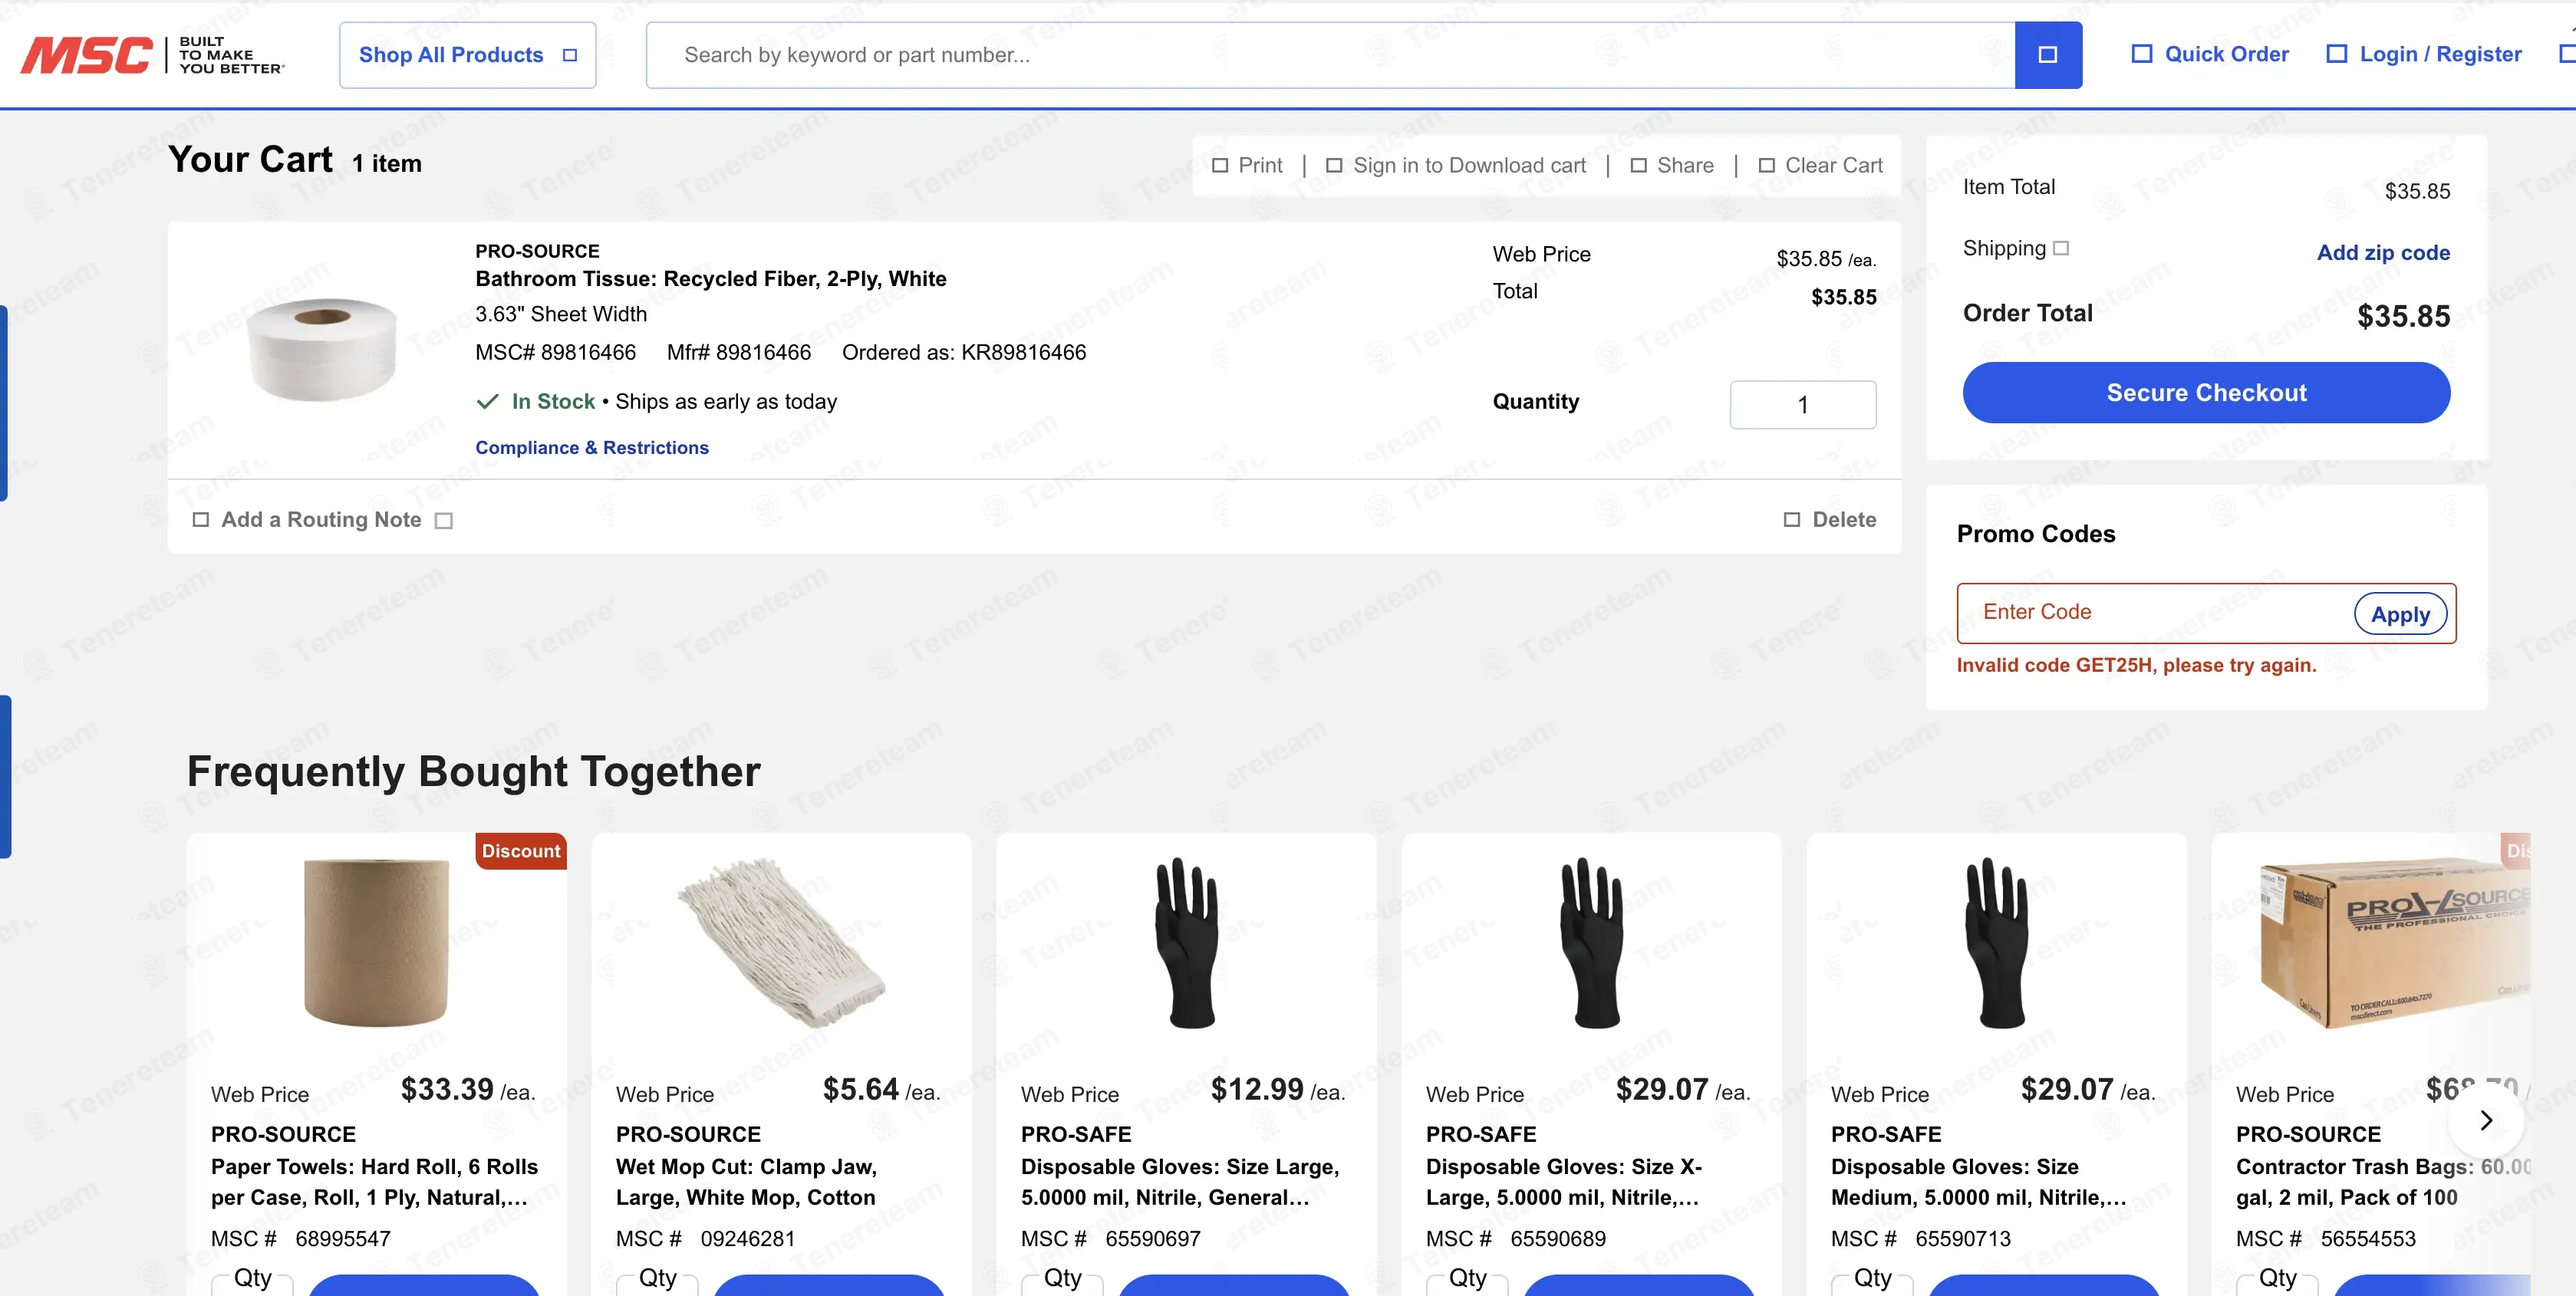Delete the Bathroom Tissue item
2576x1296 pixels.
[1830, 520]
